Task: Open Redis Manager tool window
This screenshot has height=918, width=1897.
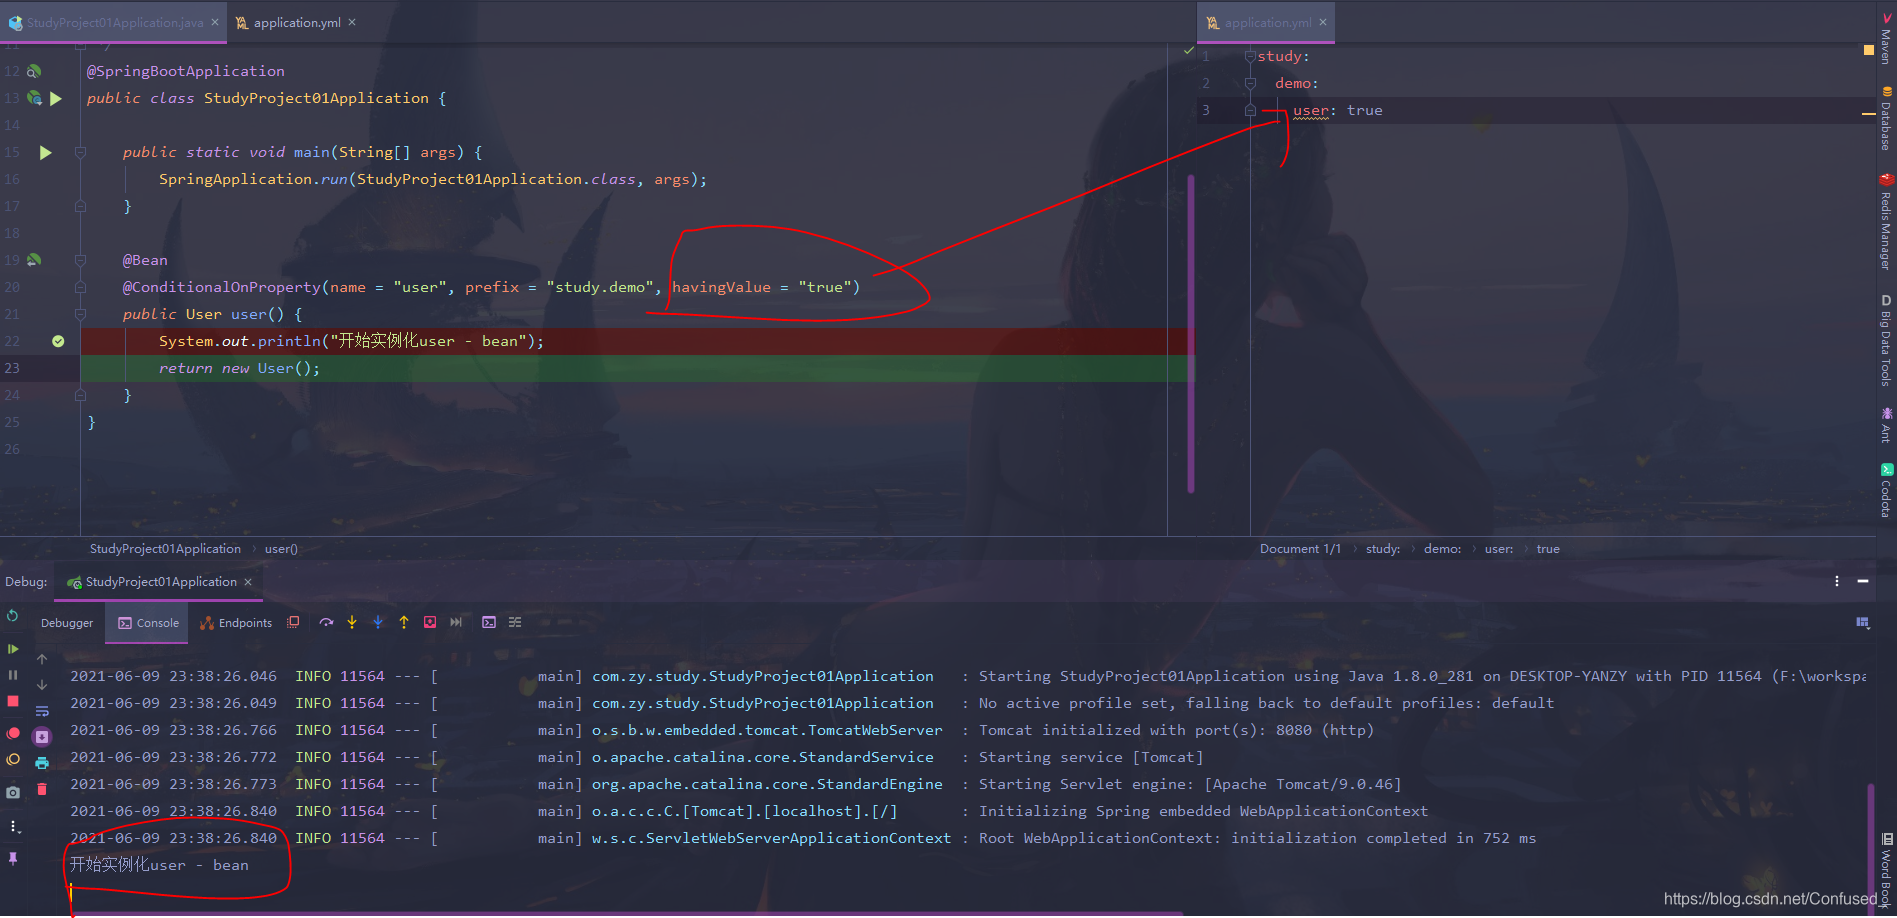Action: pyautogui.click(x=1886, y=222)
